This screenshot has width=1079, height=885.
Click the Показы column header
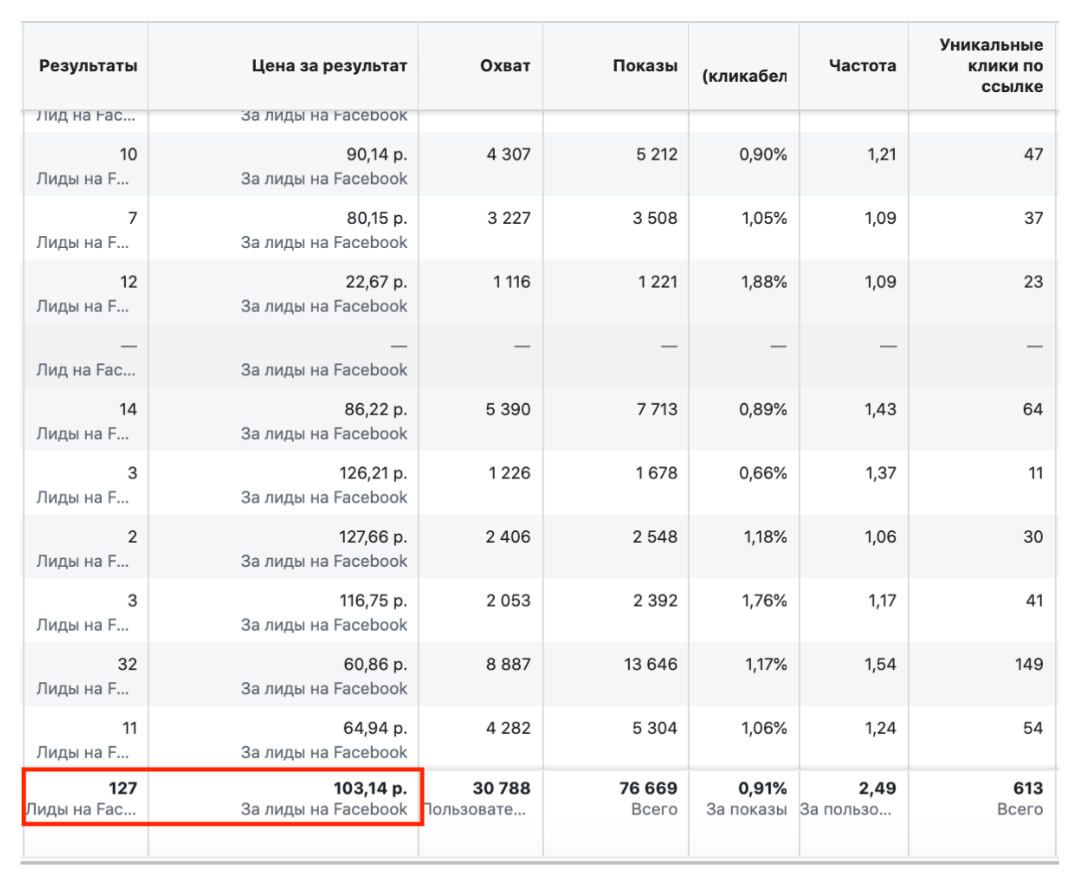pos(644,66)
